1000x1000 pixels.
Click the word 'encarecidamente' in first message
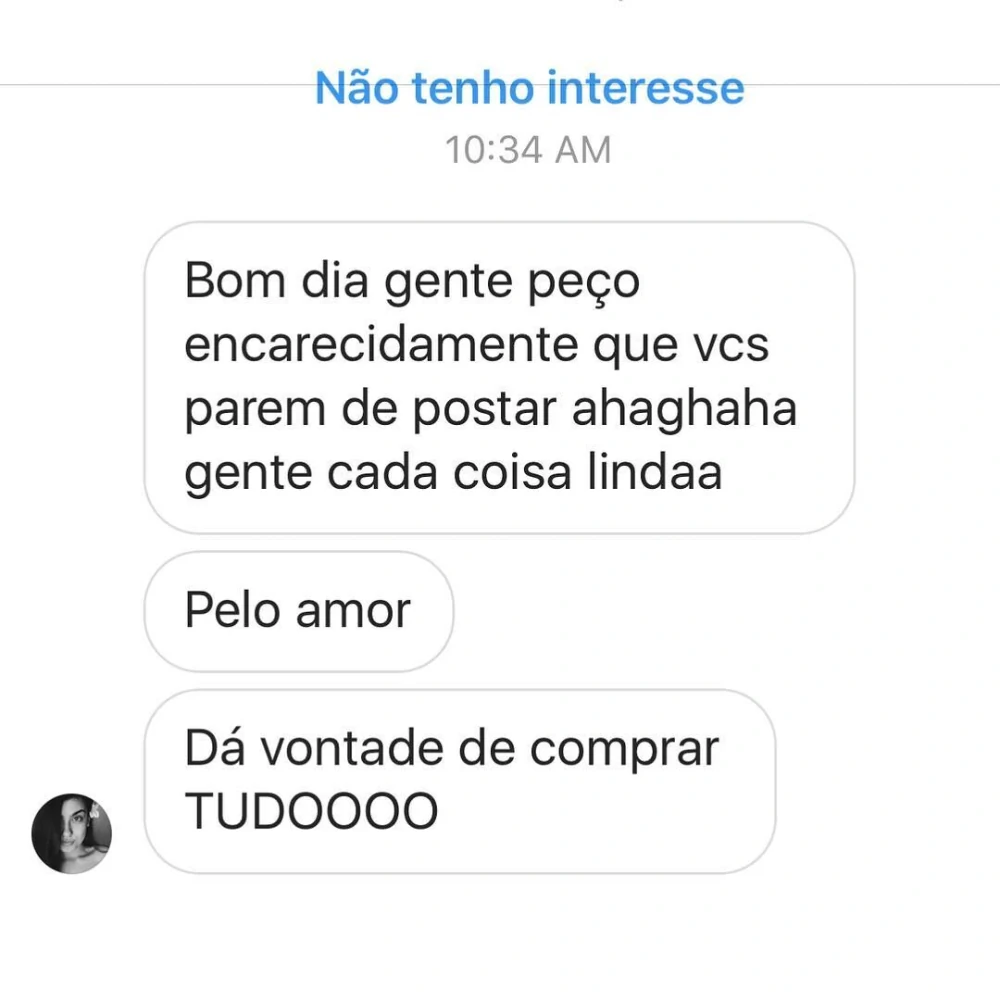380,345
